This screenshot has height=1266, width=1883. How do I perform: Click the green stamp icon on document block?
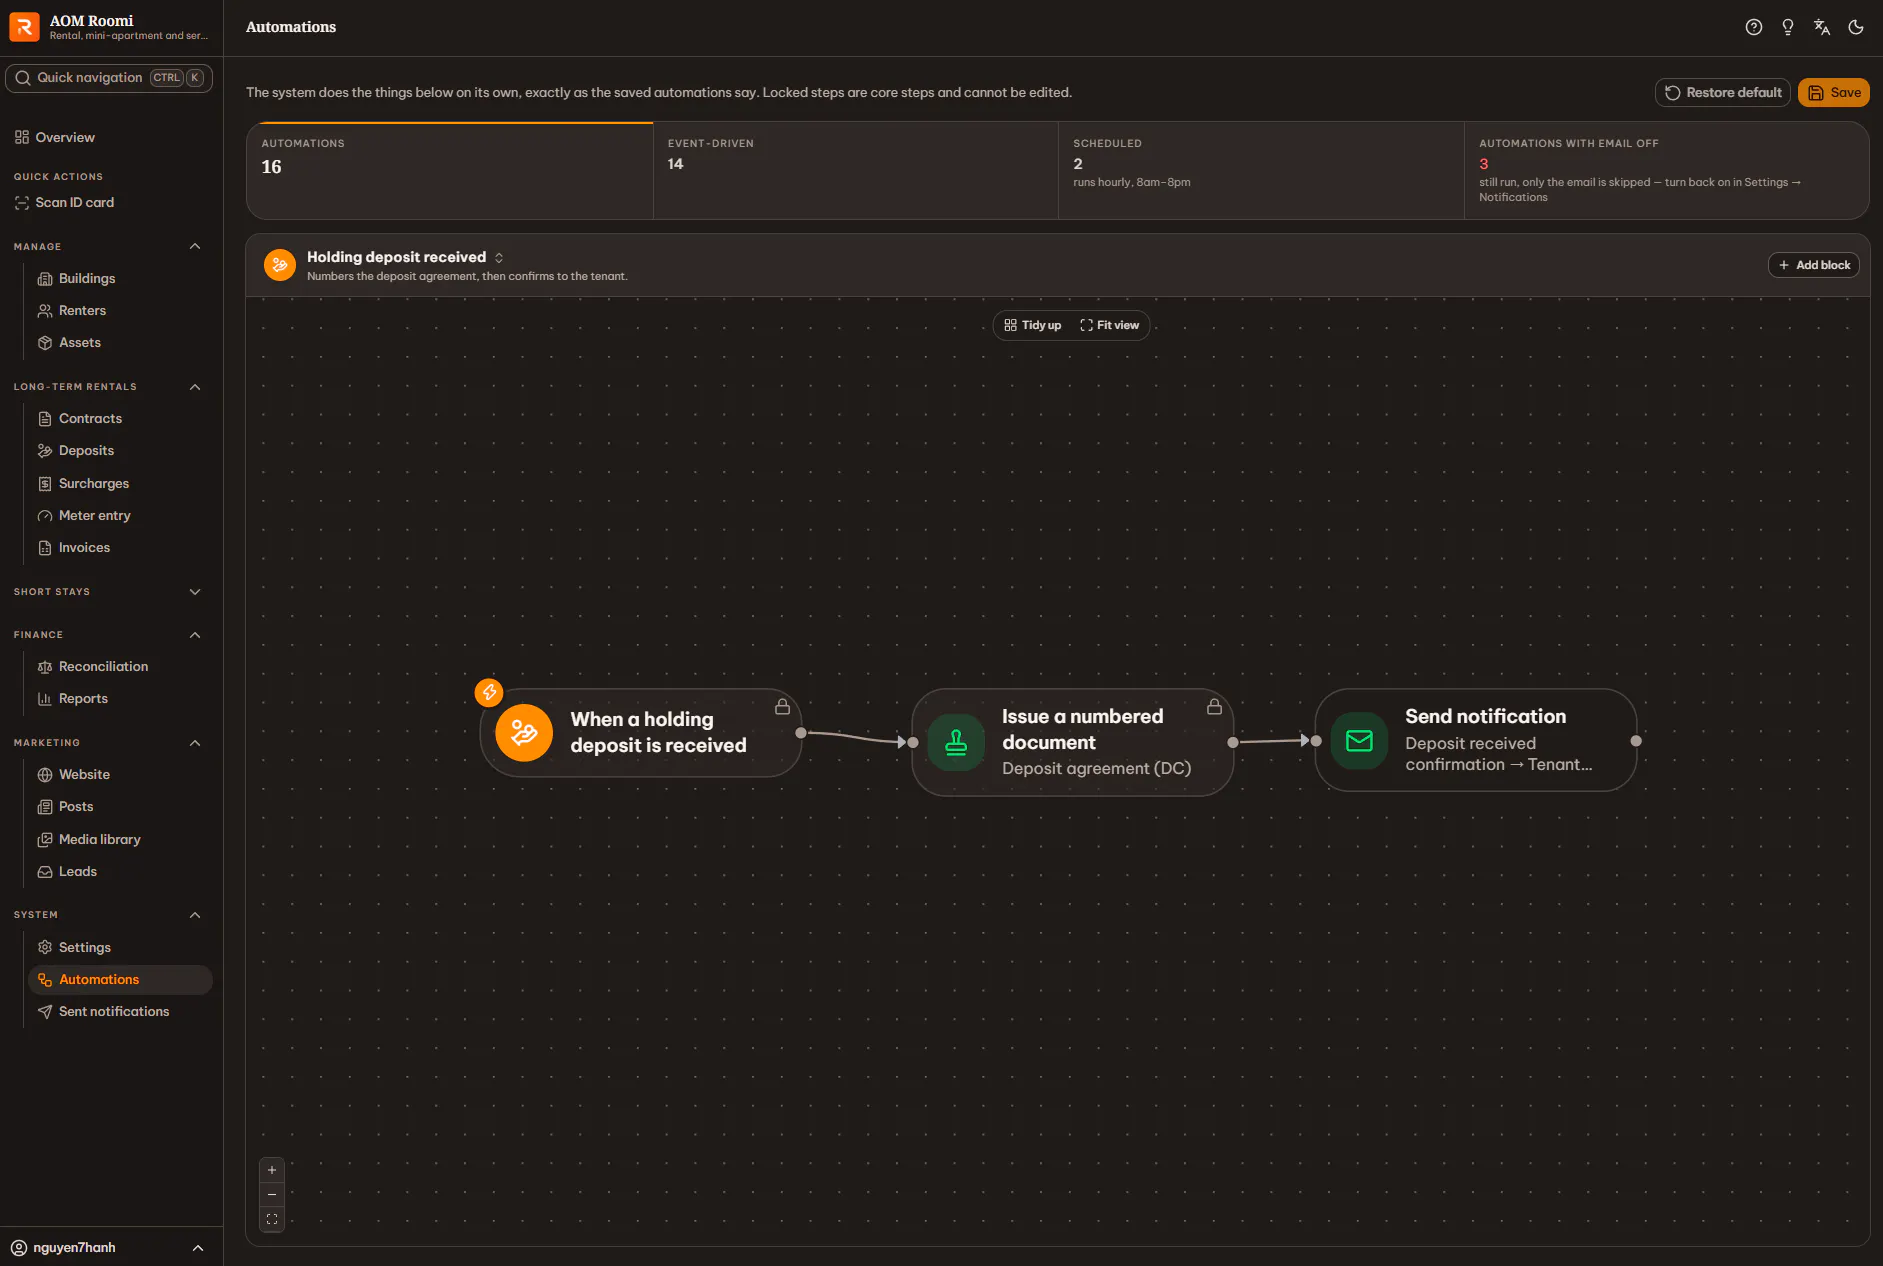pyautogui.click(x=956, y=742)
